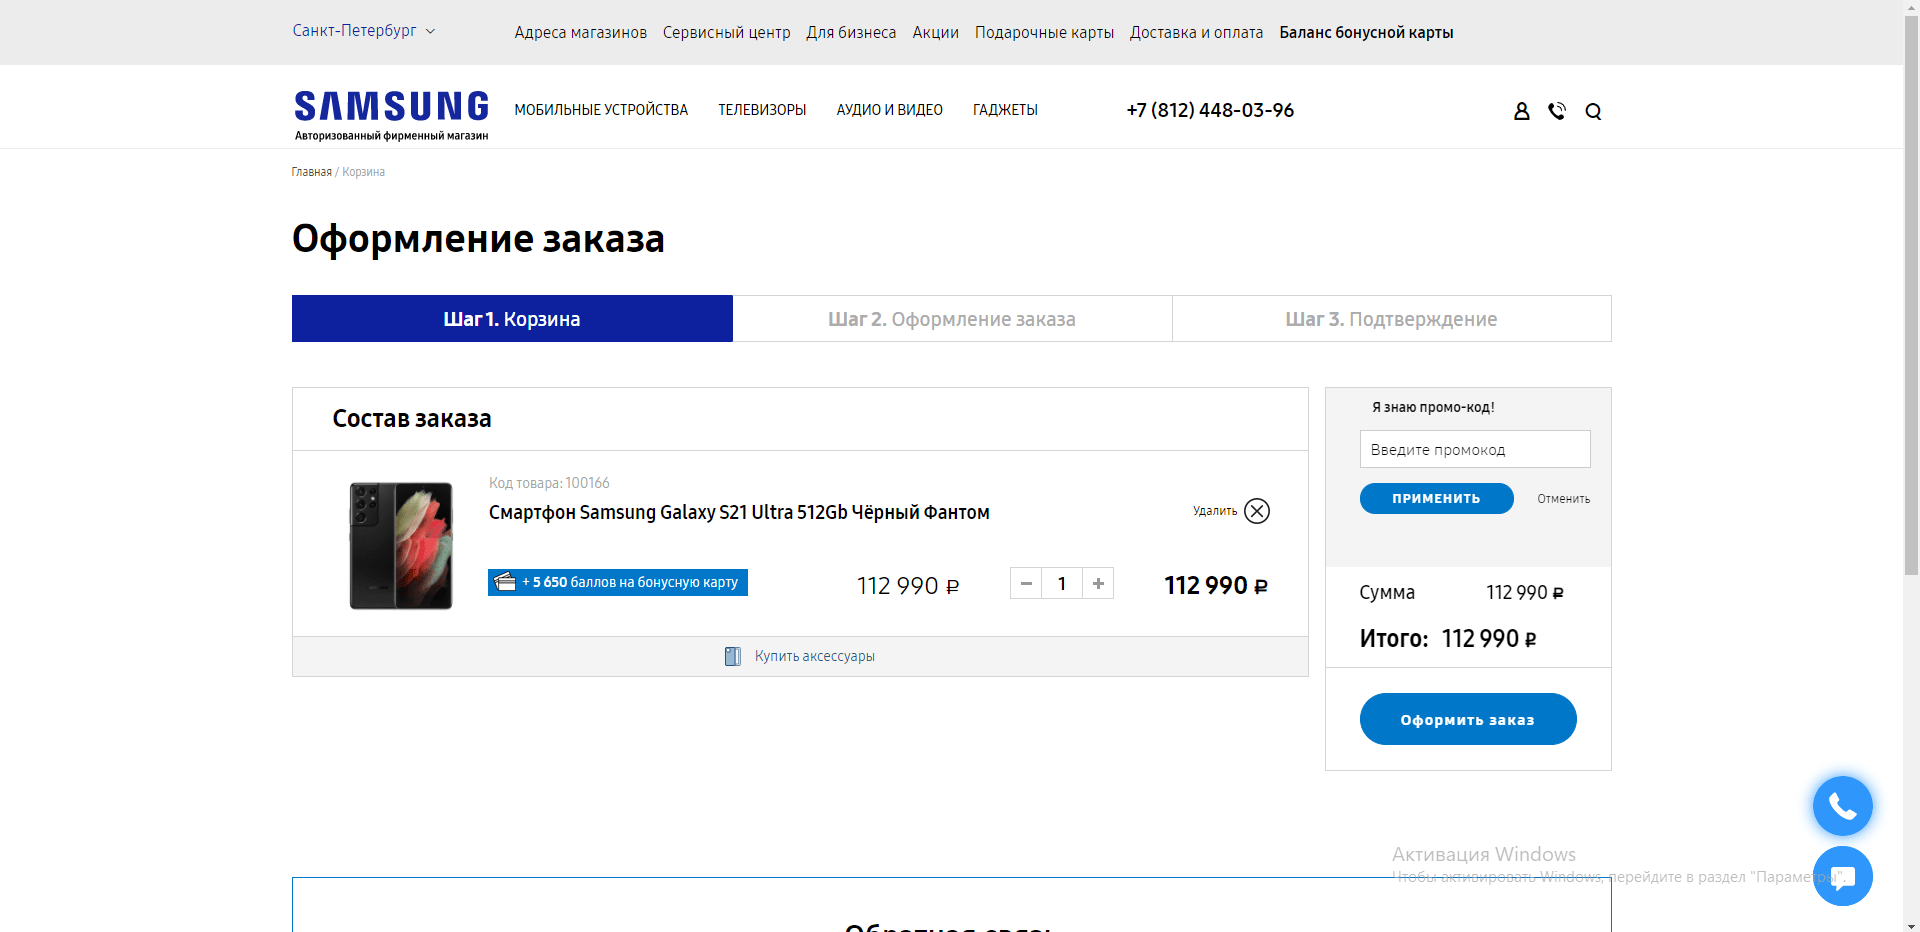This screenshot has width=1920, height=932.
Task: Click the Удалить text link
Action: point(1215,511)
